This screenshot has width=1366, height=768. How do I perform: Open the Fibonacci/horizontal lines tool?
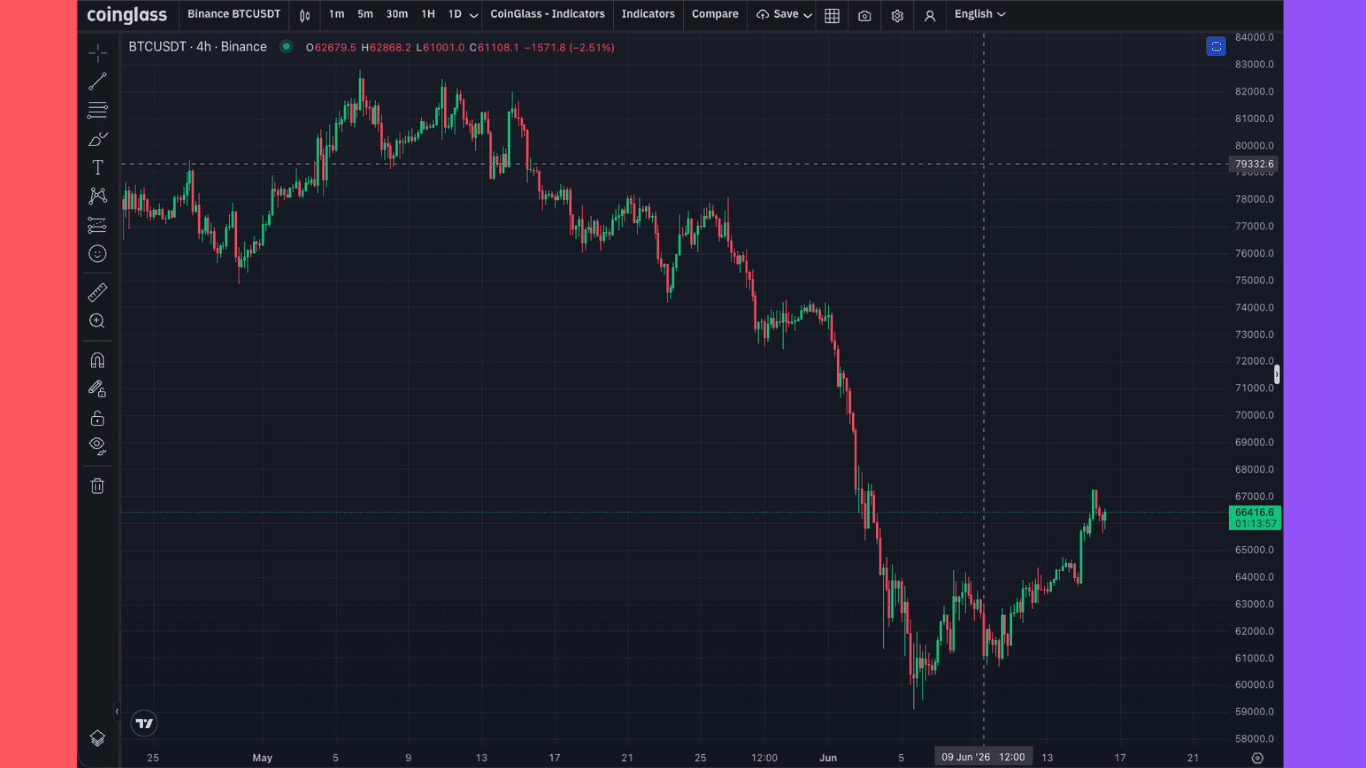[97, 110]
